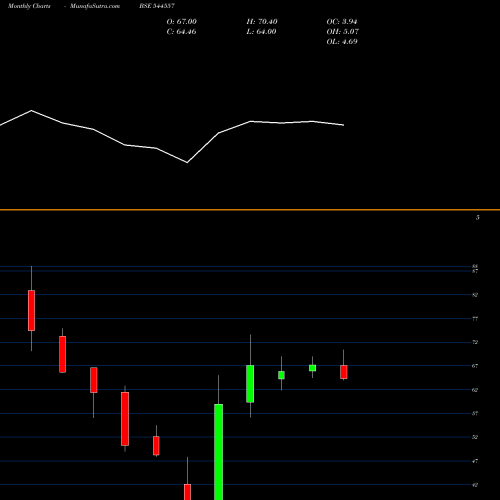Click the '77' price axis label
The image size is (500, 500).
point(475,319)
